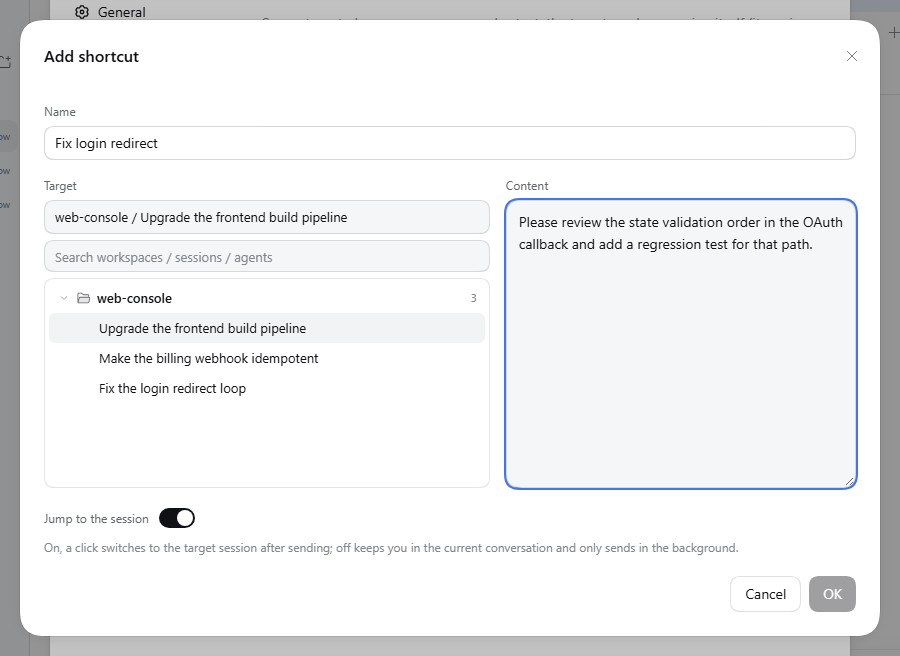
Task: Close the Add shortcut dialog
Action: click(852, 56)
